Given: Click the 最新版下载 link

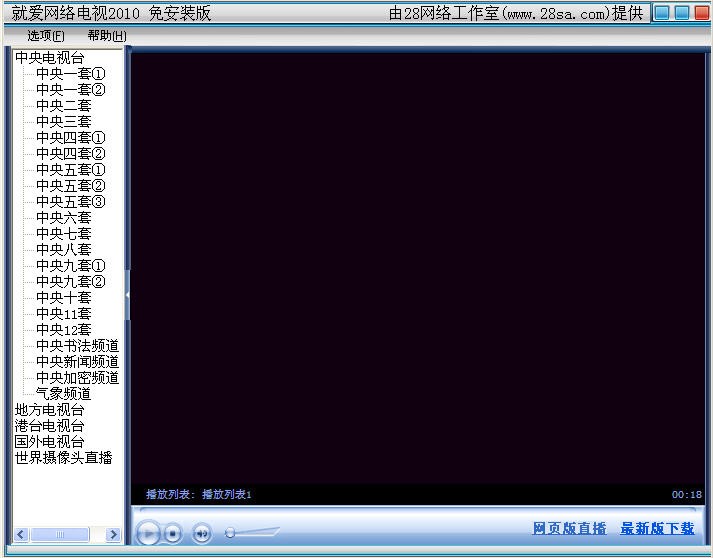Looking at the screenshot, I should click(x=657, y=528).
